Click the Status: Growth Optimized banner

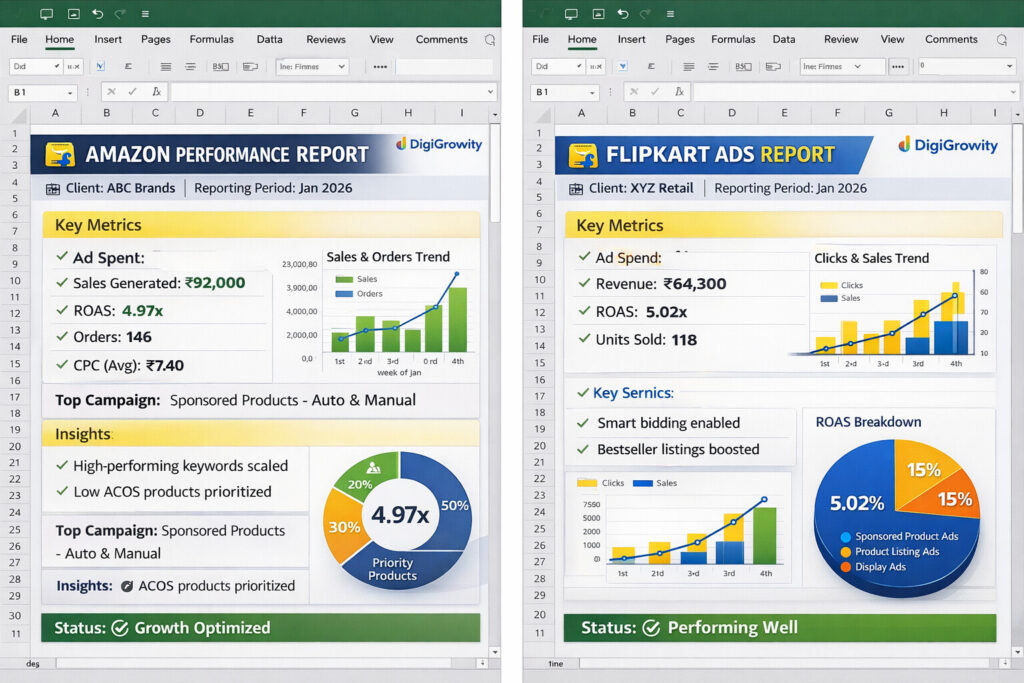(260, 628)
